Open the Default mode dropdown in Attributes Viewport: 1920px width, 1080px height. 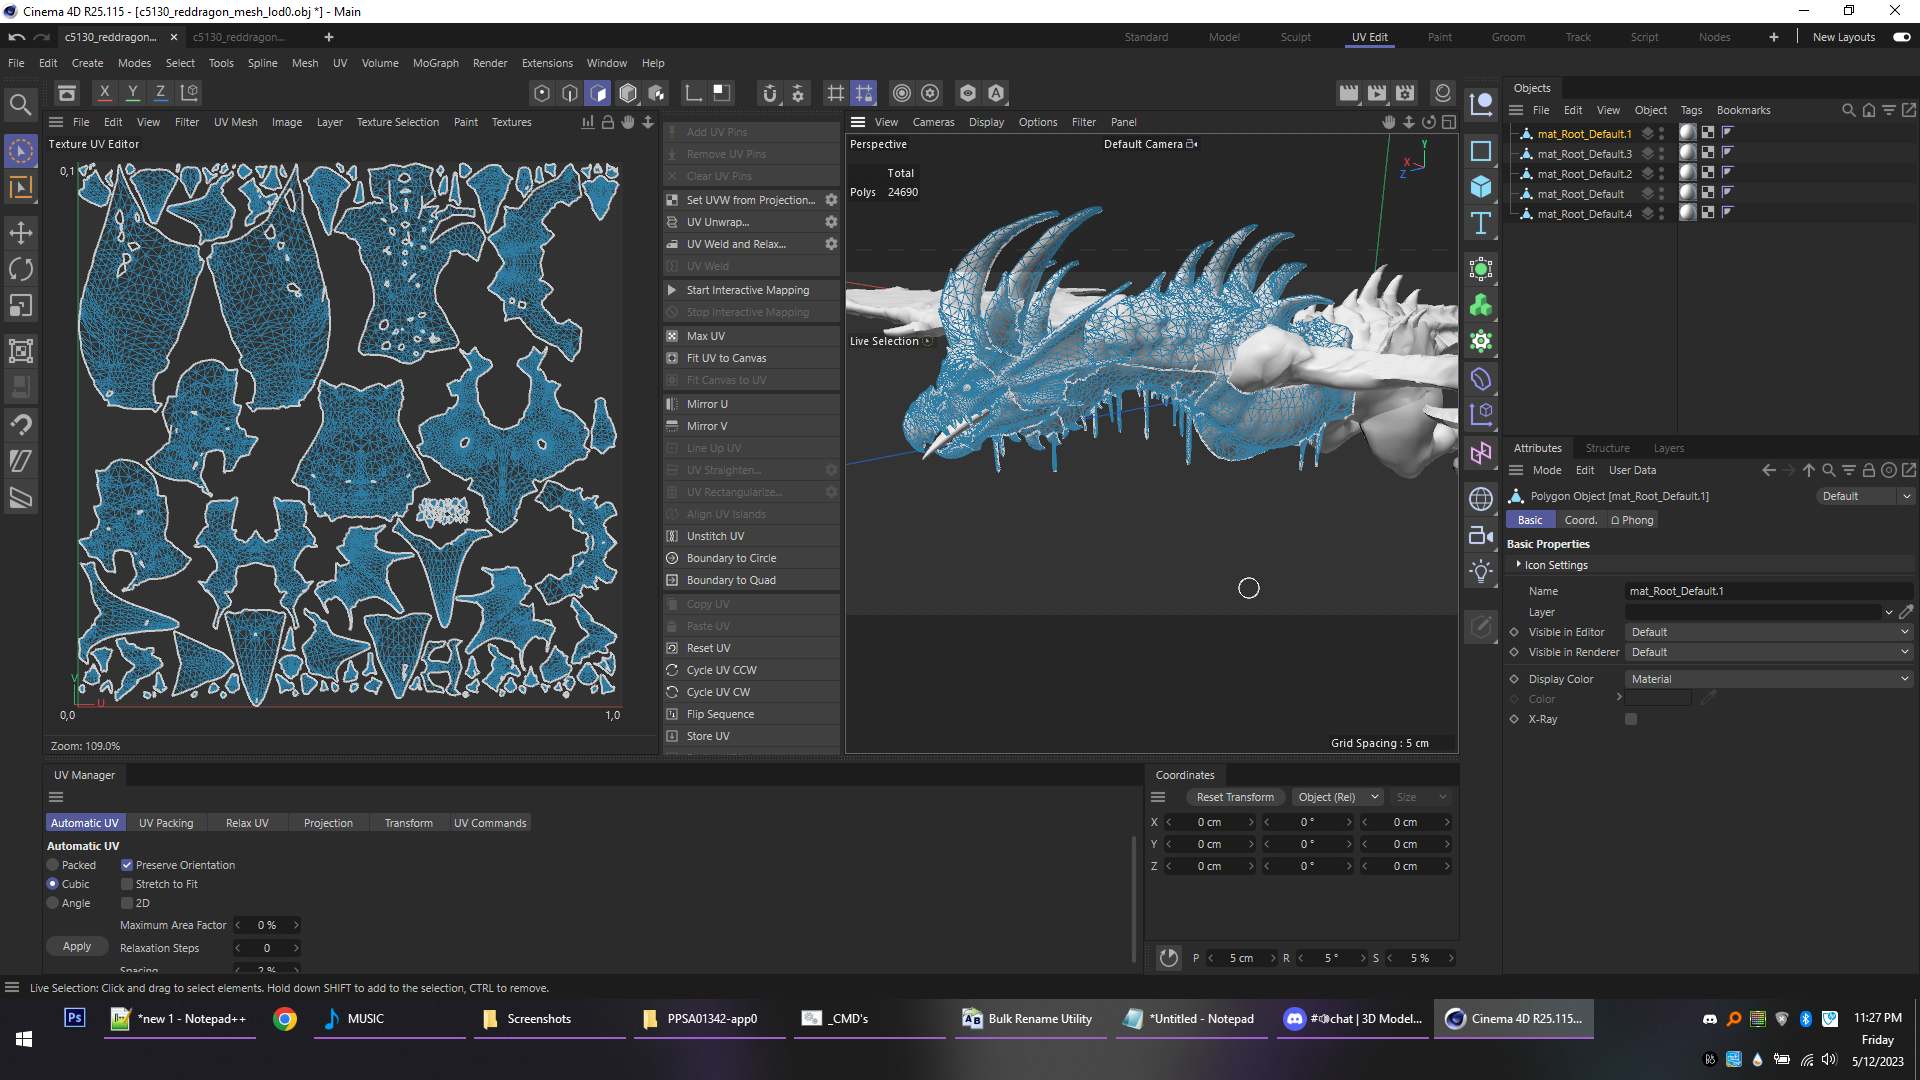tap(1865, 496)
